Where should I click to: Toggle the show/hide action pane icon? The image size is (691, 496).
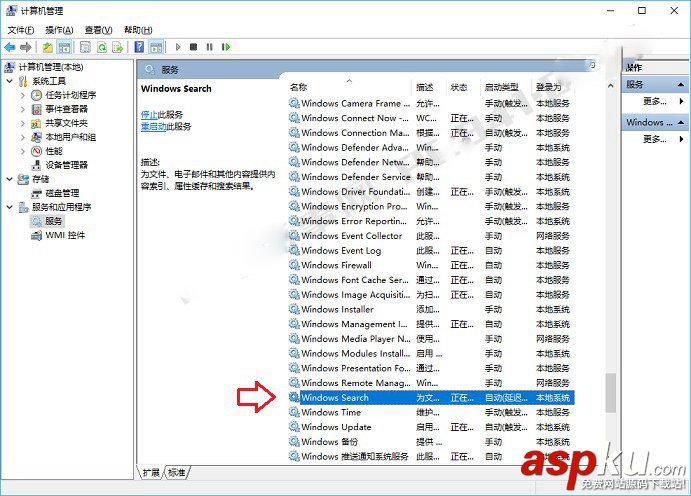156,47
